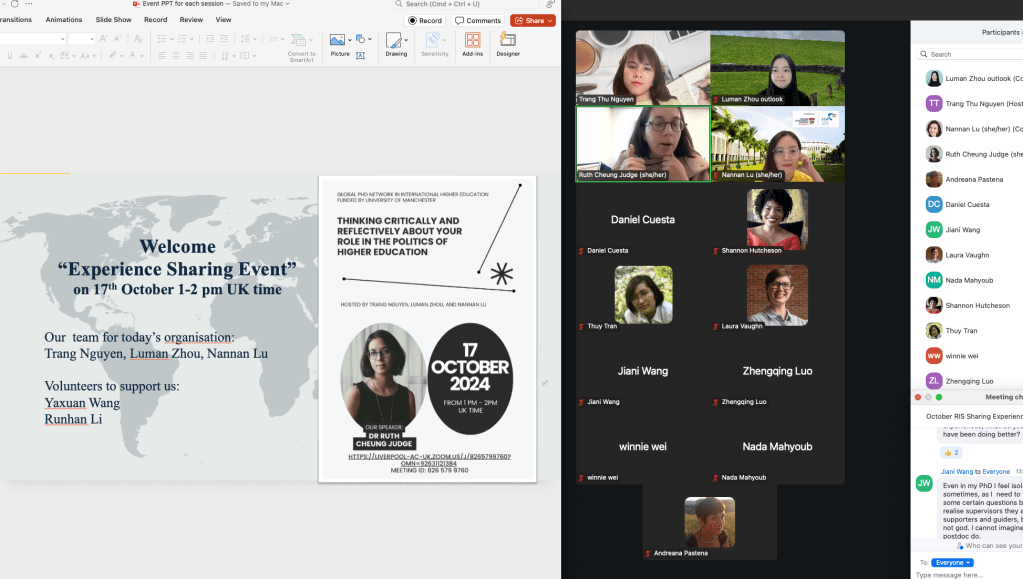
Task: Open the Animations ribbon tab
Action: point(64,19)
